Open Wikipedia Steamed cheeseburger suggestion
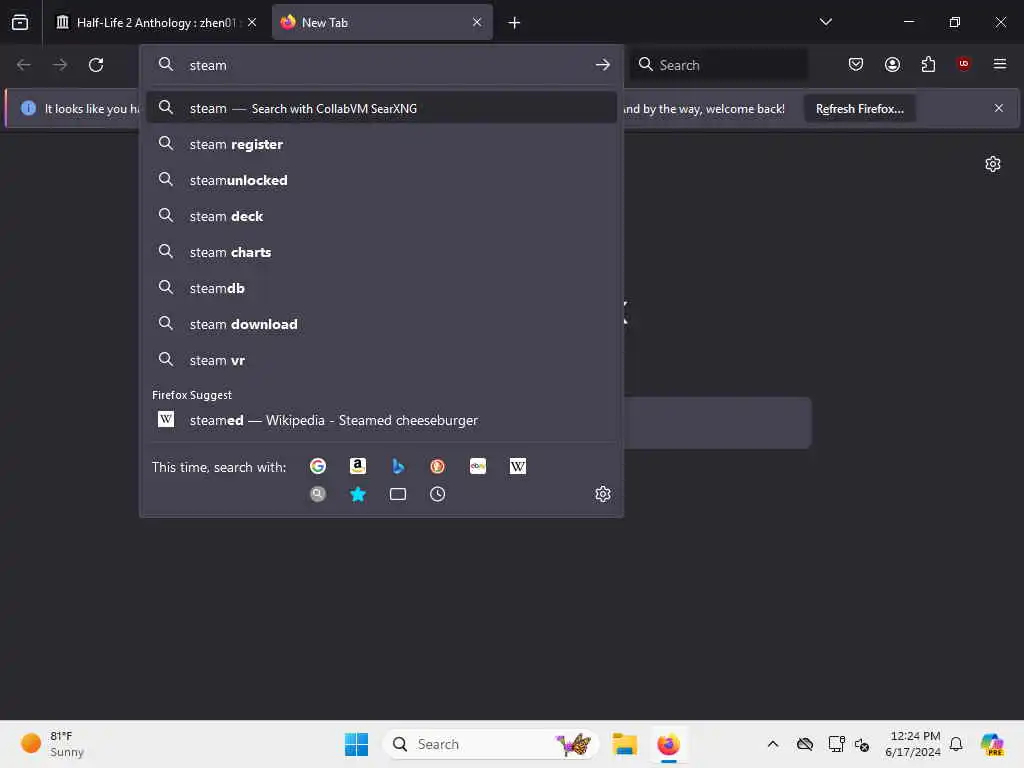This screenshot has height=768, width=1024. [x=381, y=419]
